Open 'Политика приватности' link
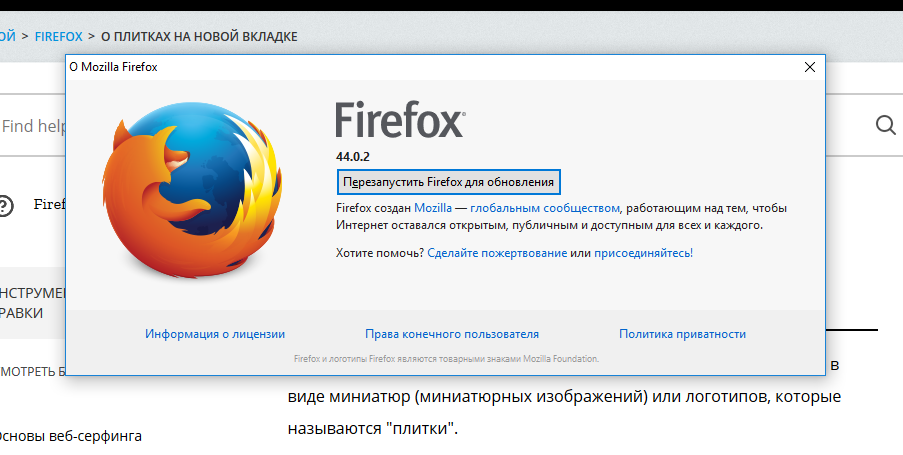This screenshot has height=455, width=903. [682, 334]
